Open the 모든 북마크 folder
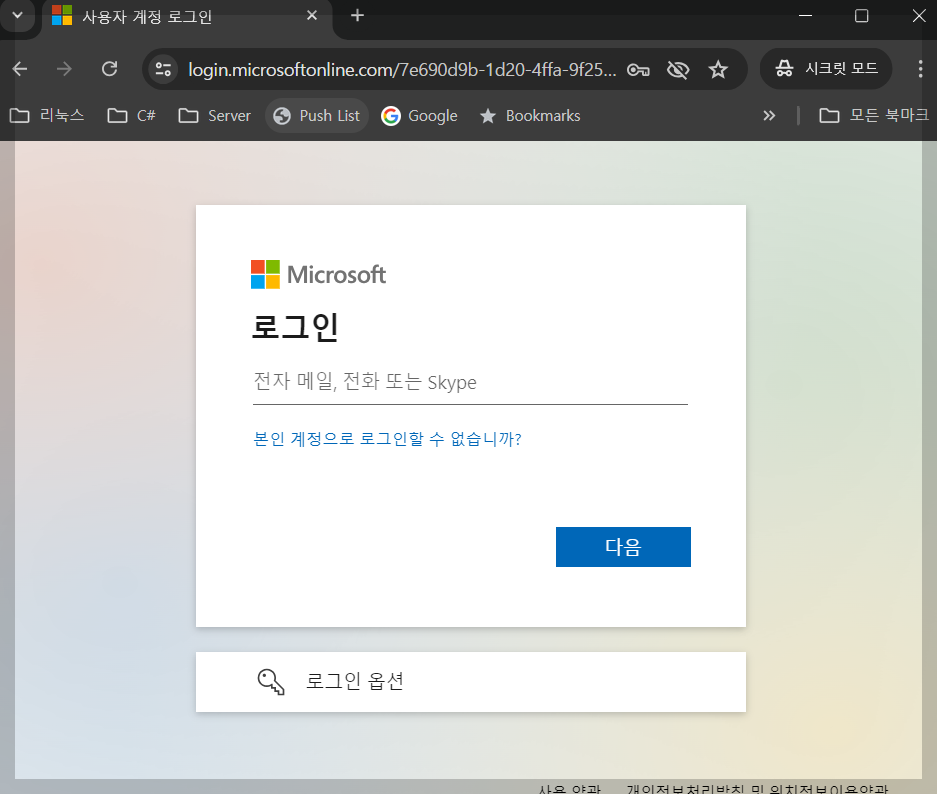Viewport: 937px width, 794px height. (874, 115)
